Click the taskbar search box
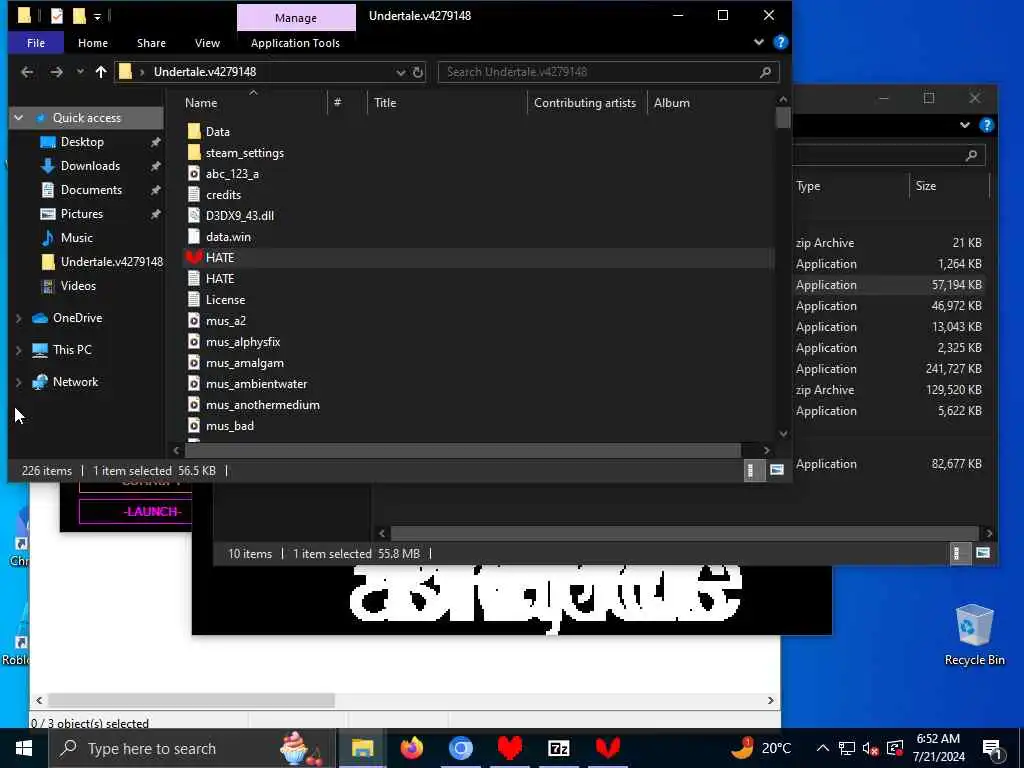Image resolution: width=1024 pixels, height=768 pixels. pyautogui.click(x=193, y=748)
